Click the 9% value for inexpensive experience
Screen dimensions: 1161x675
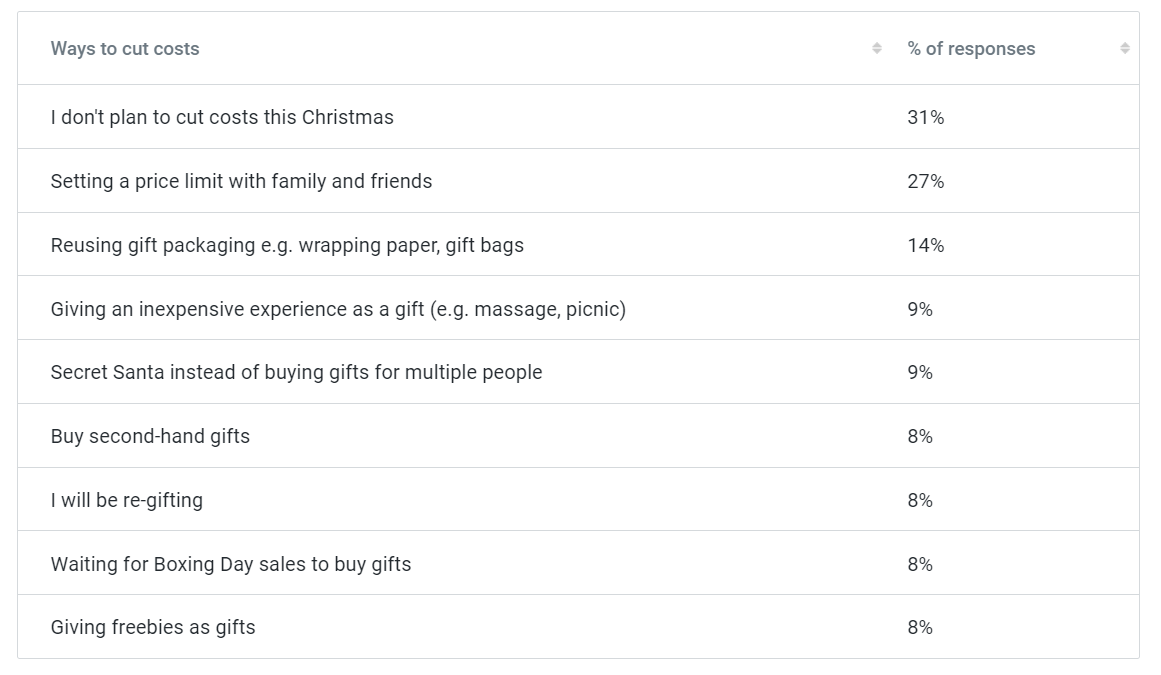920,309
